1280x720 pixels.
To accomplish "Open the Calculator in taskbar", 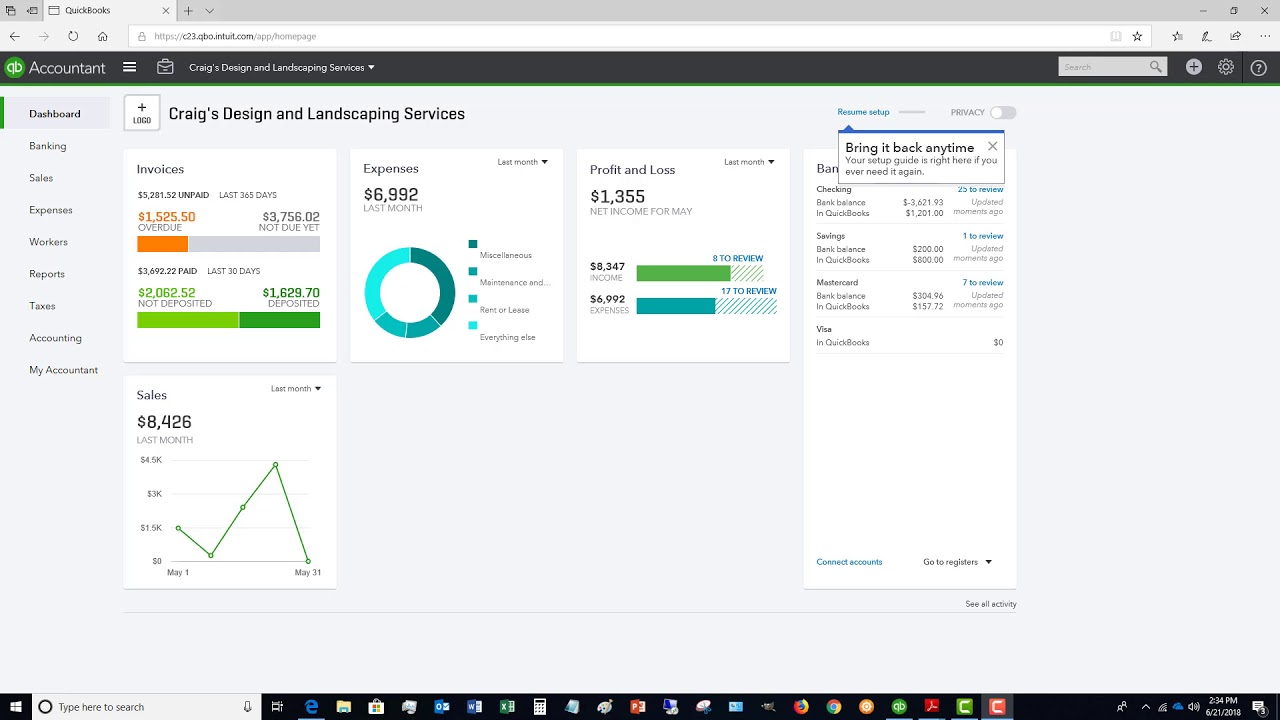I will (540, 707).
